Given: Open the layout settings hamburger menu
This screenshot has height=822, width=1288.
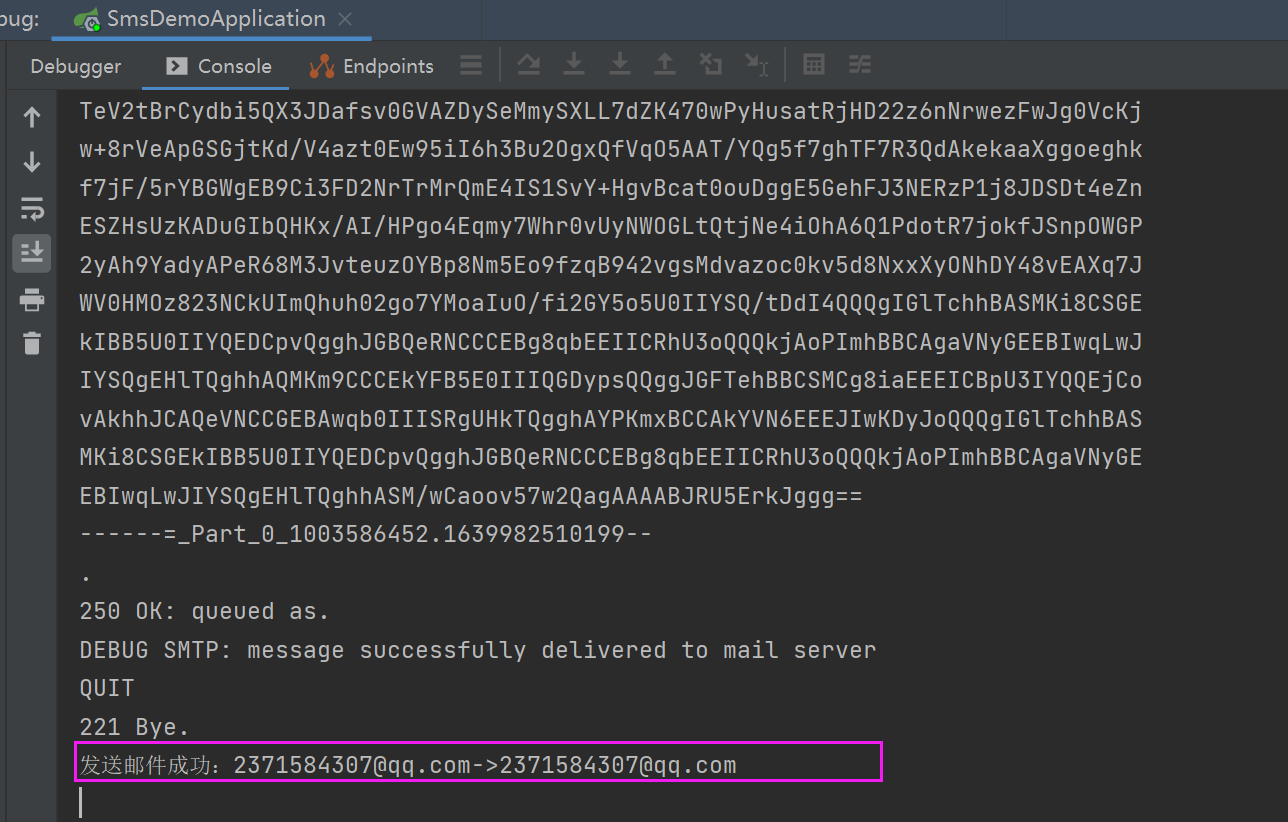Looking at the screenshot, I should click(471, 66).
